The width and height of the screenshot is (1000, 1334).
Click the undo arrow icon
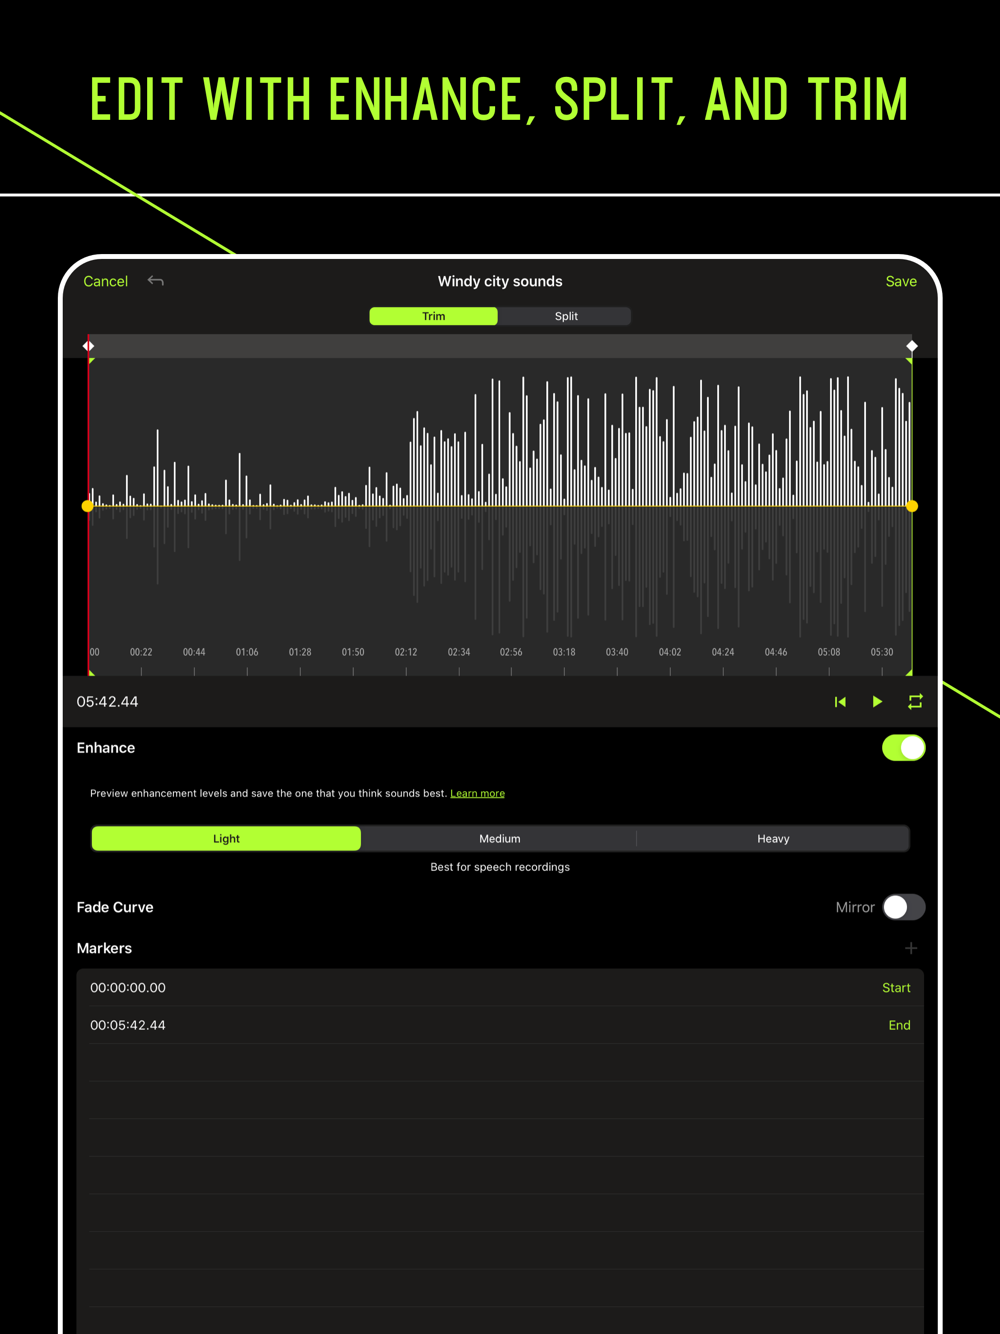pos(155,281)
